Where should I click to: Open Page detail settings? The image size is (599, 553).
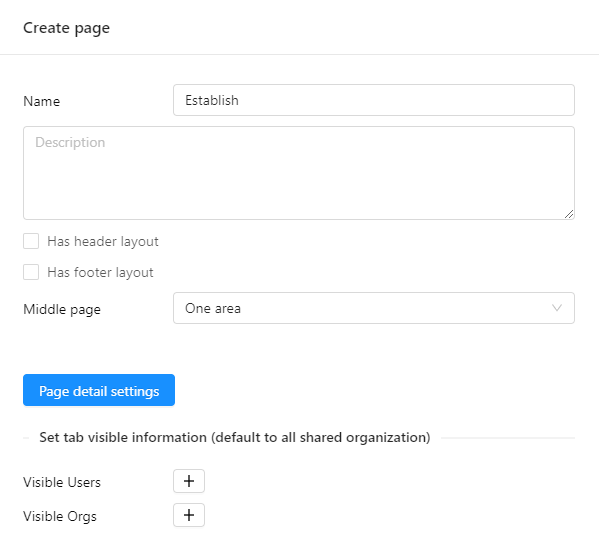coord(99,390)
